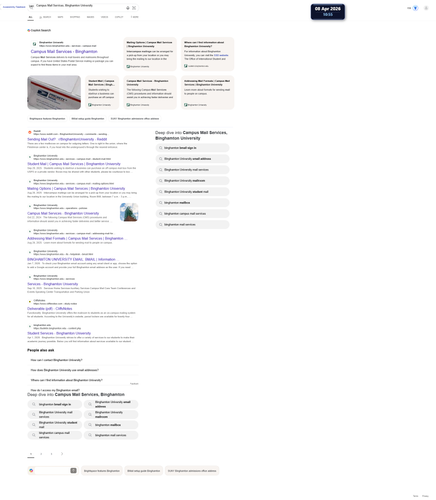436x500 pixels.
Task: Expand 'How do I access my Binghamton email?'
Action: [83, 390]
